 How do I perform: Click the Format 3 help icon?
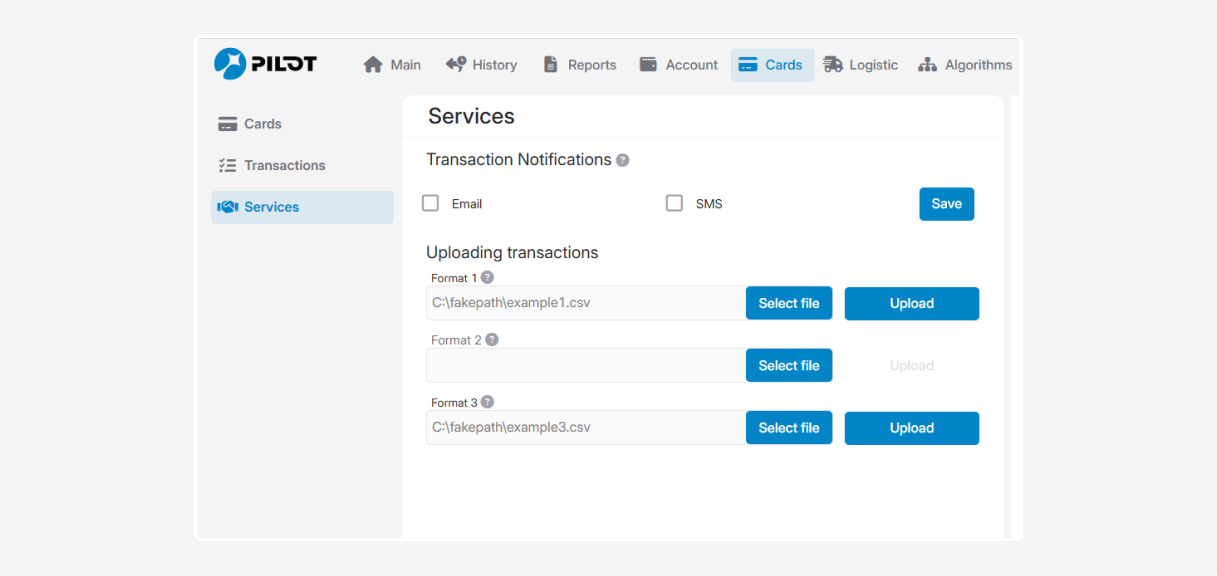(487, 402)
